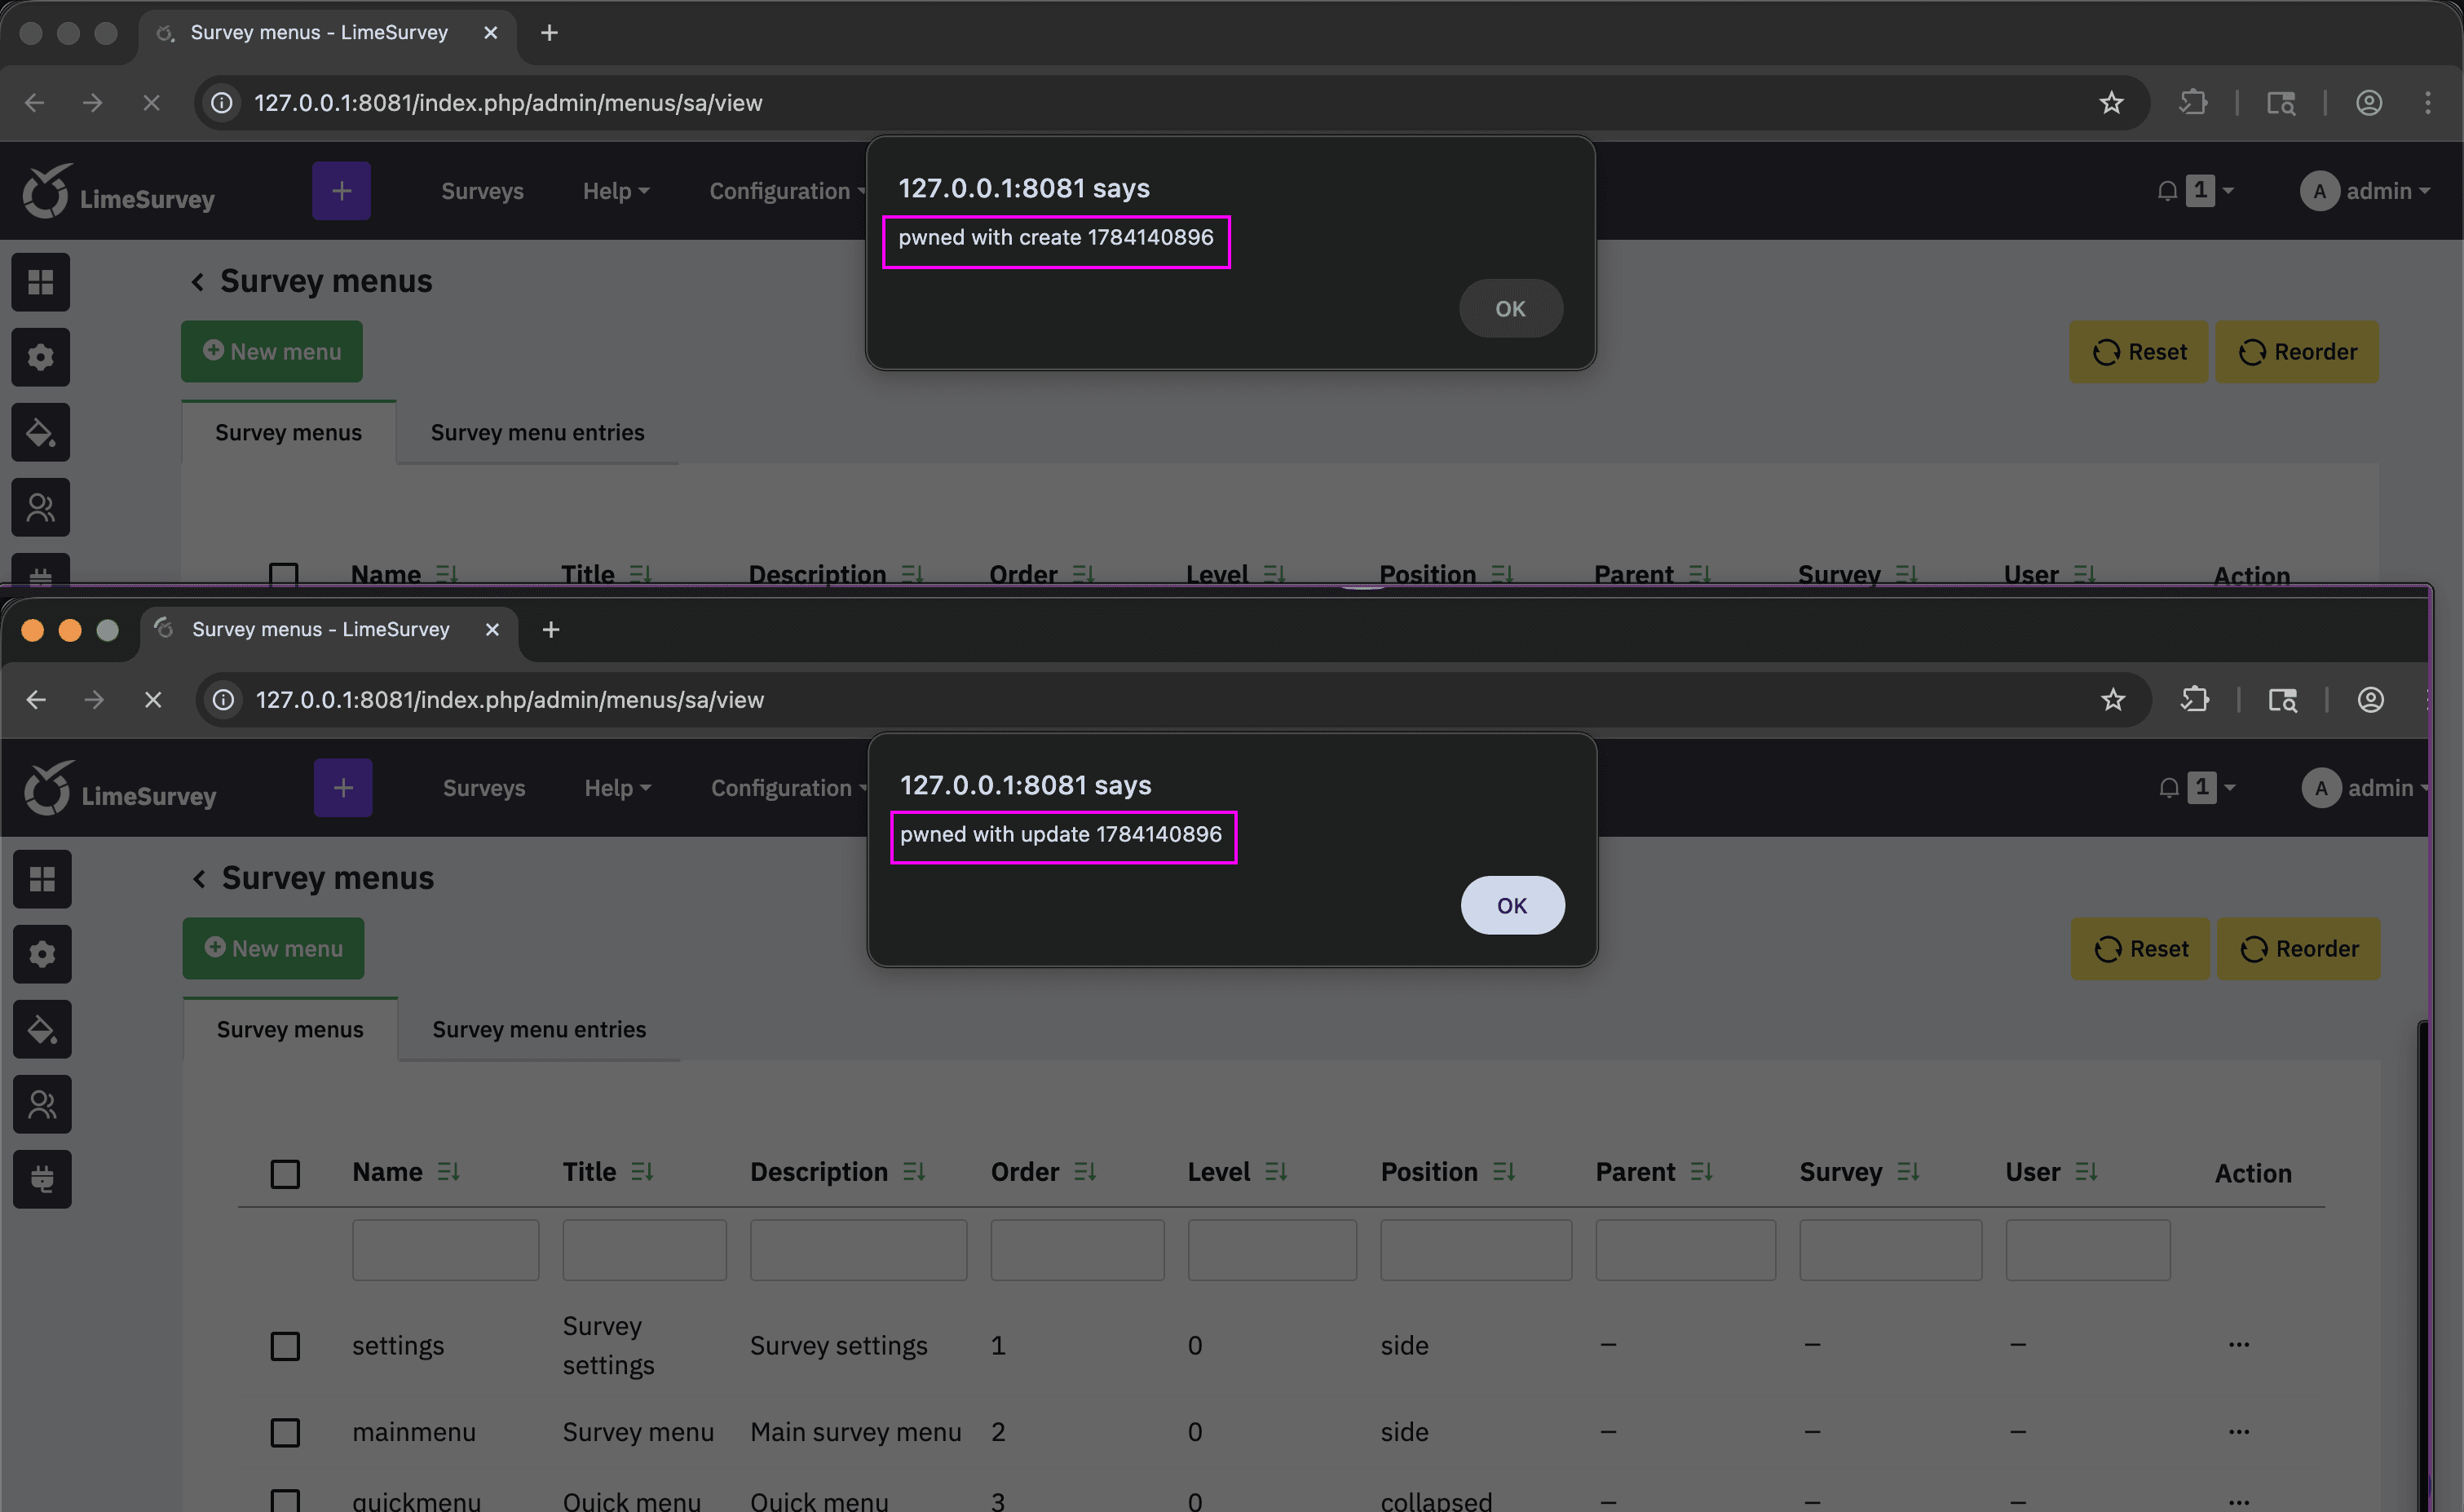Image resolution: width=2464 pixels, height=1512 pixels.
Task: Toggle the select-all checkbox in the lower table header
Action: 285,1173
